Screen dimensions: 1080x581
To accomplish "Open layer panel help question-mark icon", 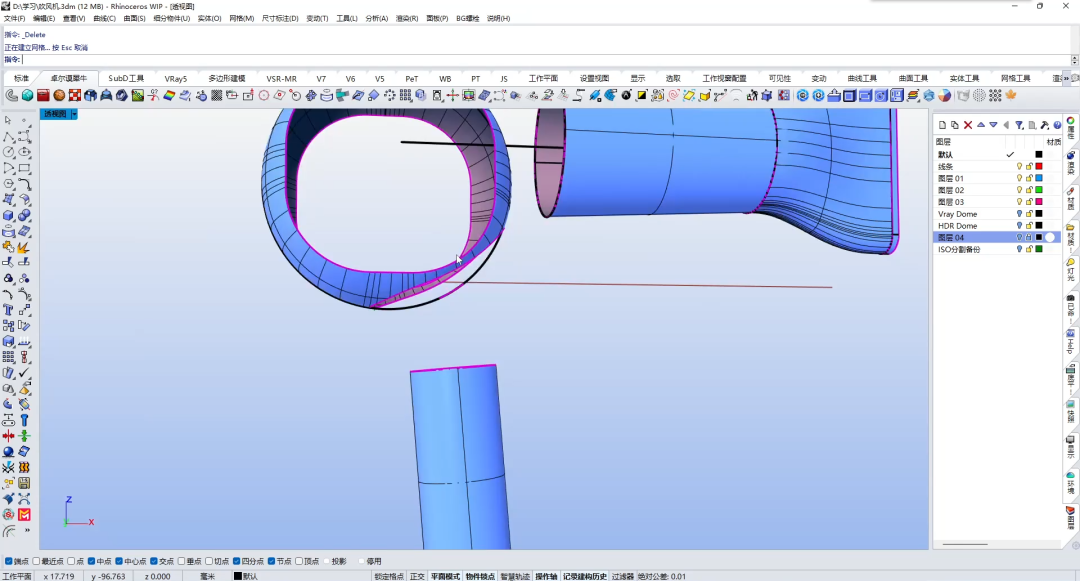I will [x=1057, y=125].
